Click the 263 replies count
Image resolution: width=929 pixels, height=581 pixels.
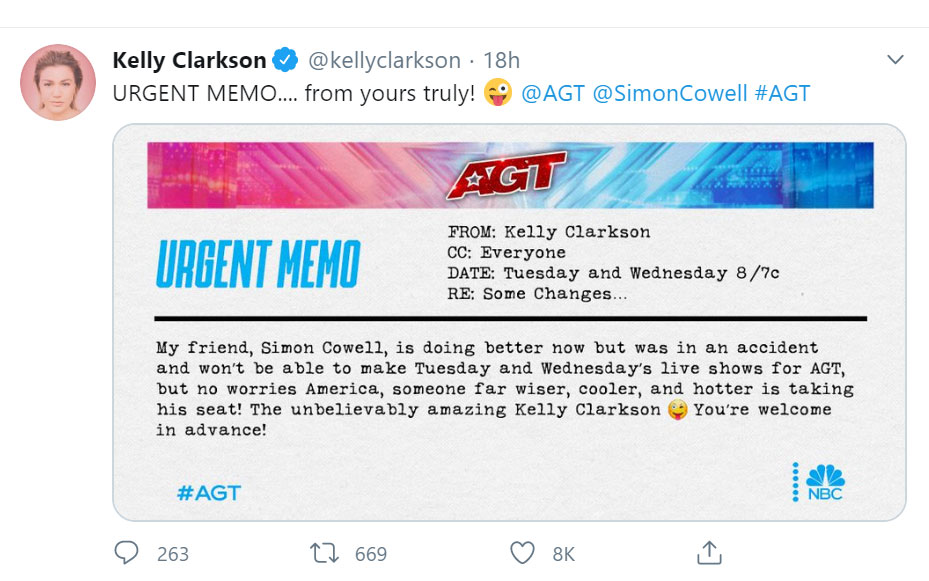click(173, 553)
